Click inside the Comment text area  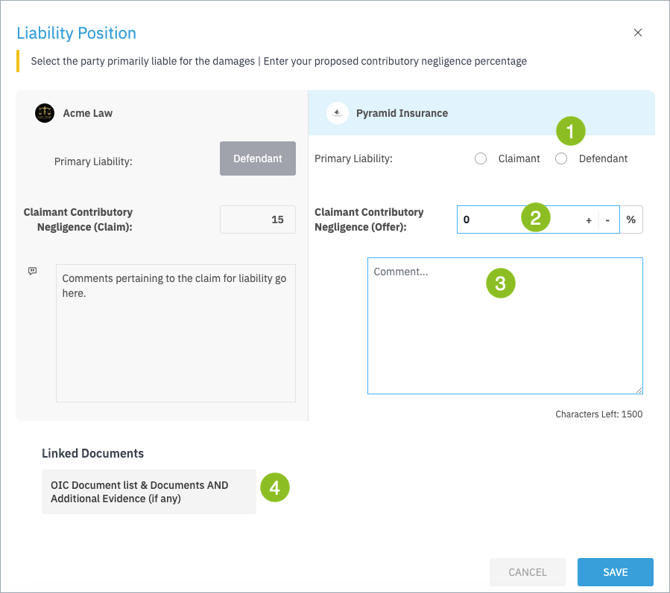pyautogui.click(x=505, y=326)
